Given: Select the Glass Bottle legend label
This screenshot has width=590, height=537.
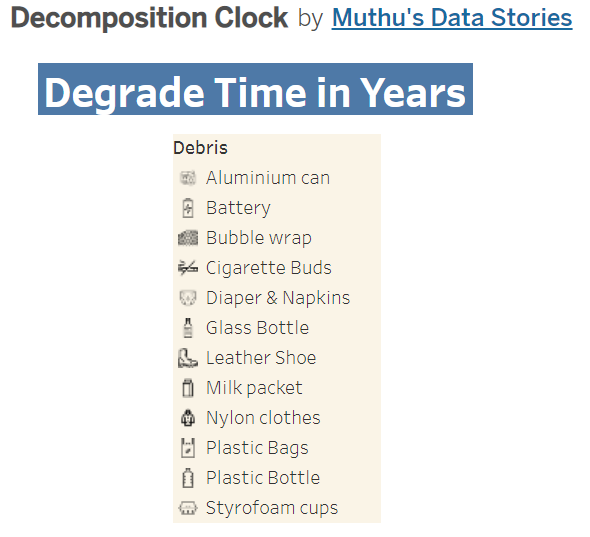Looking at the screenshot, I should (x=257, y=328).
